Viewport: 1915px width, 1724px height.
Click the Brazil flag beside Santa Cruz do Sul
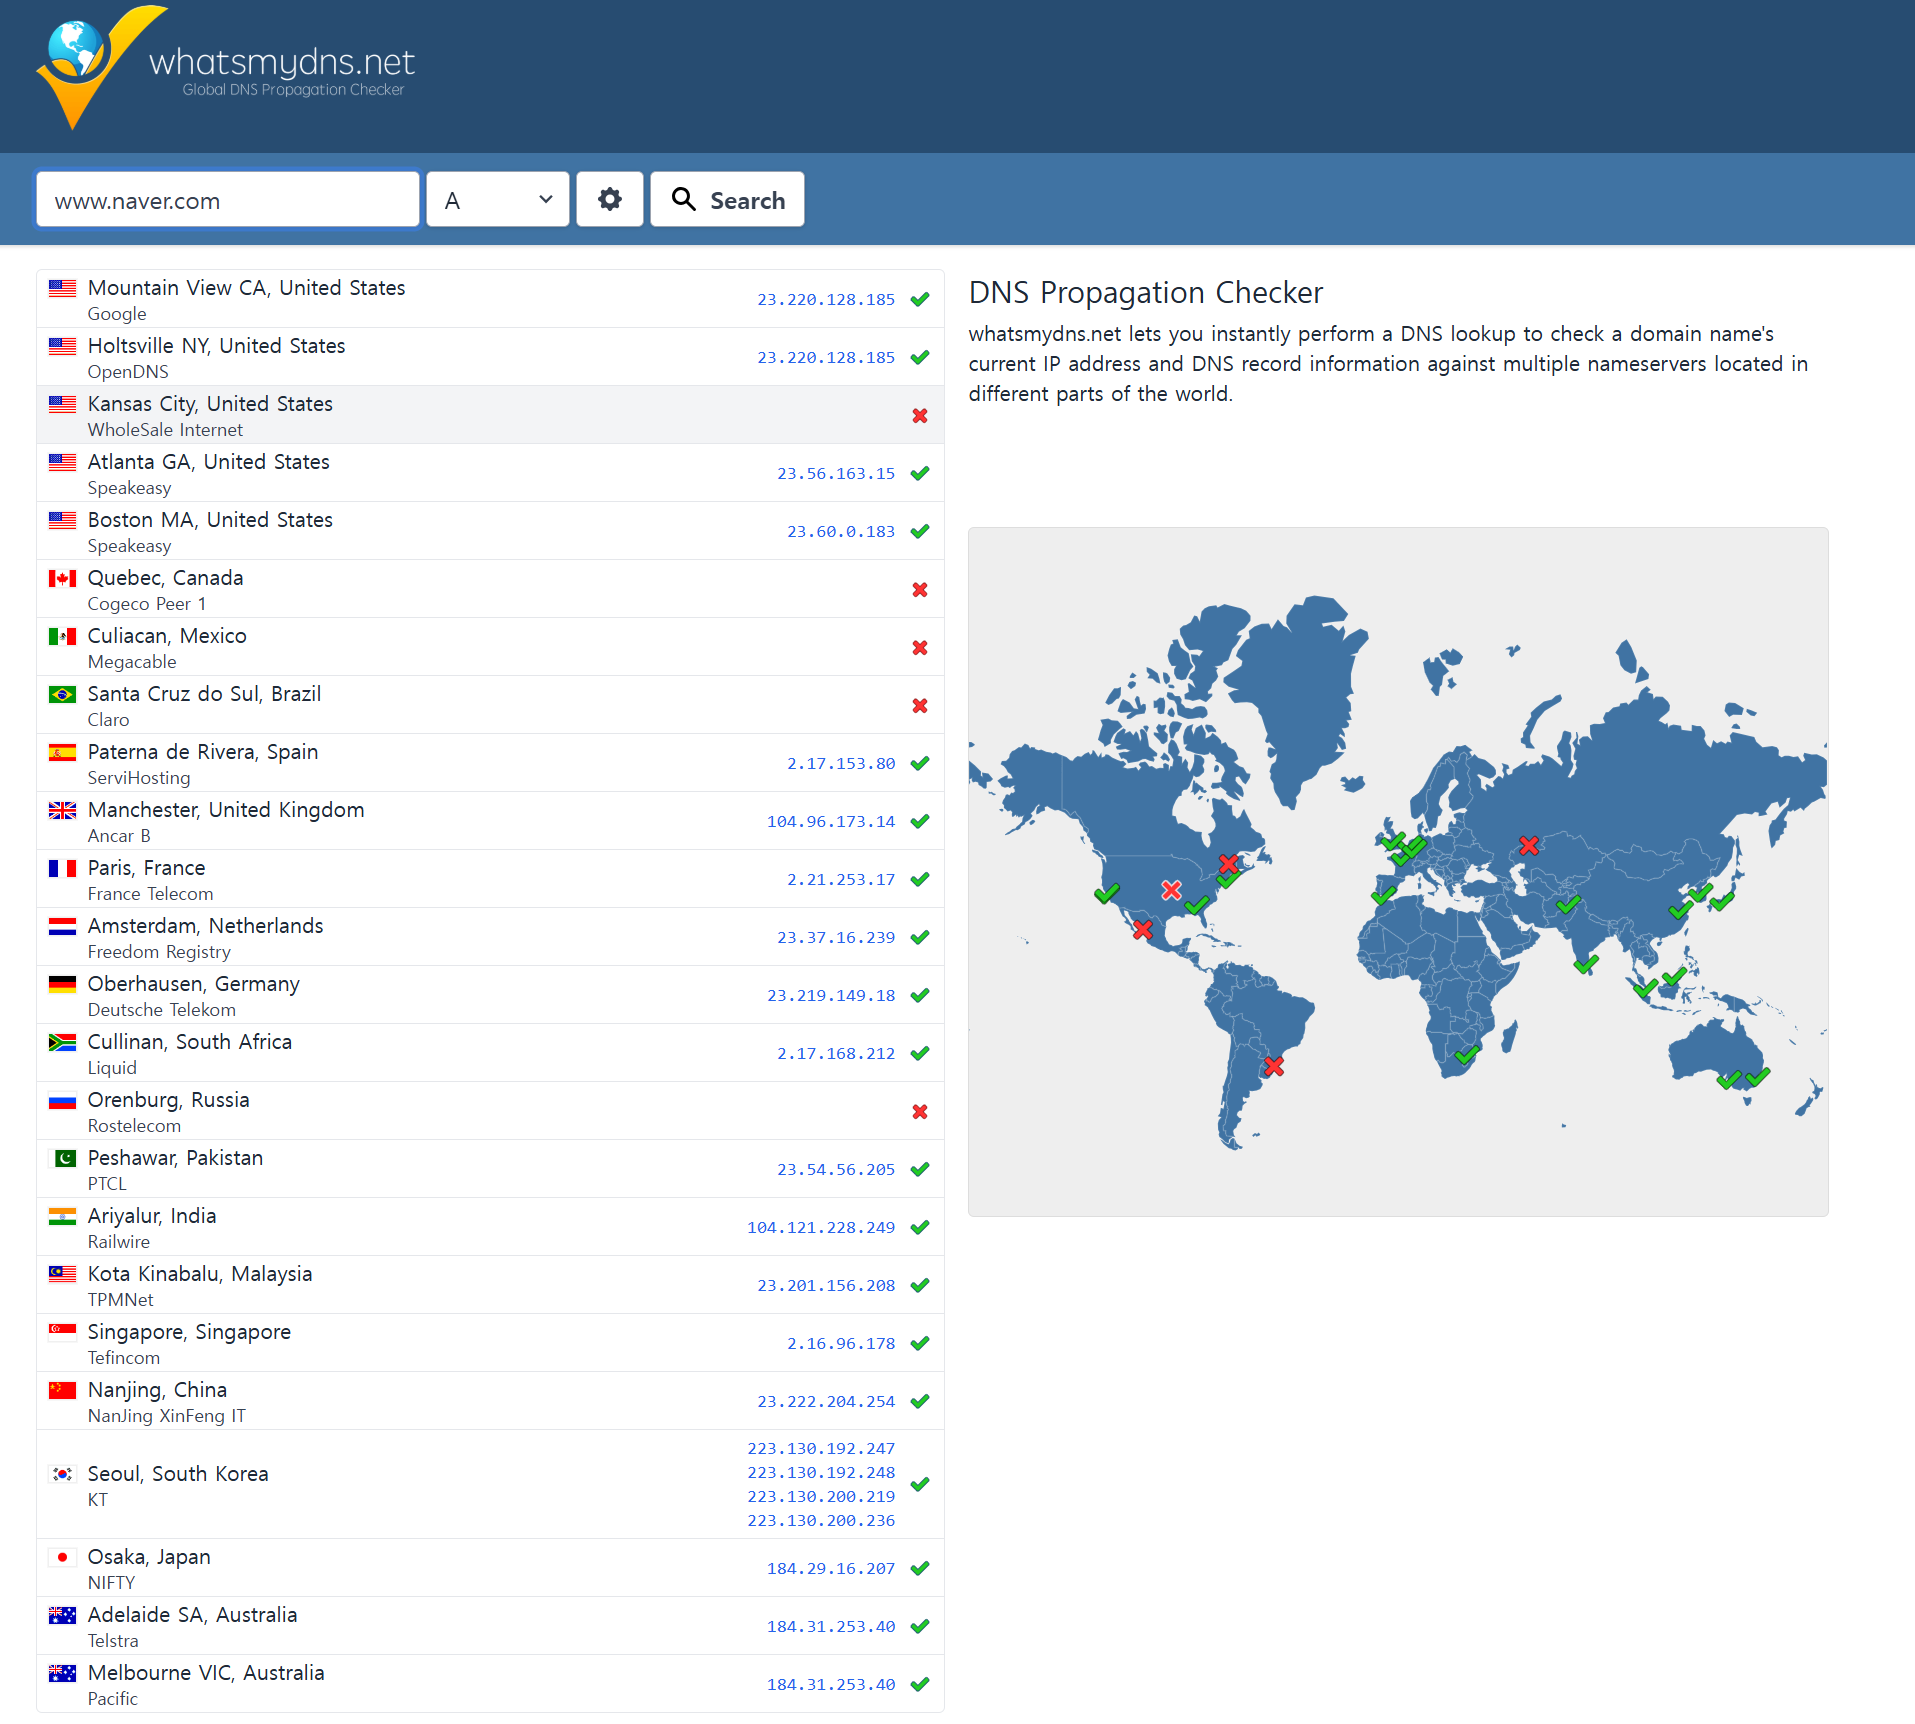(x=62, y=694)
